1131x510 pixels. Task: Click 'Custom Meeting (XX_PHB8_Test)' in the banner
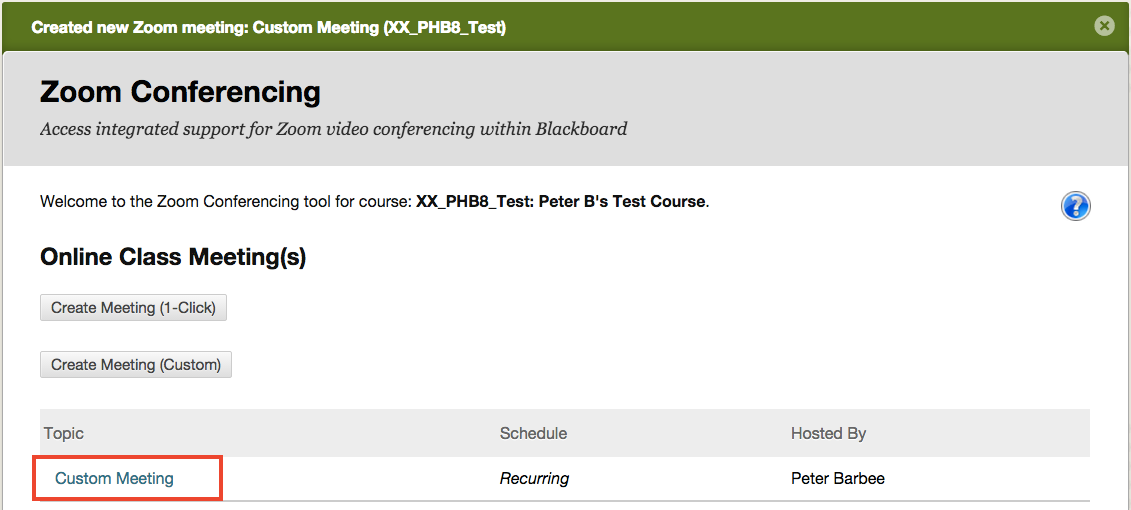[379, 27]
